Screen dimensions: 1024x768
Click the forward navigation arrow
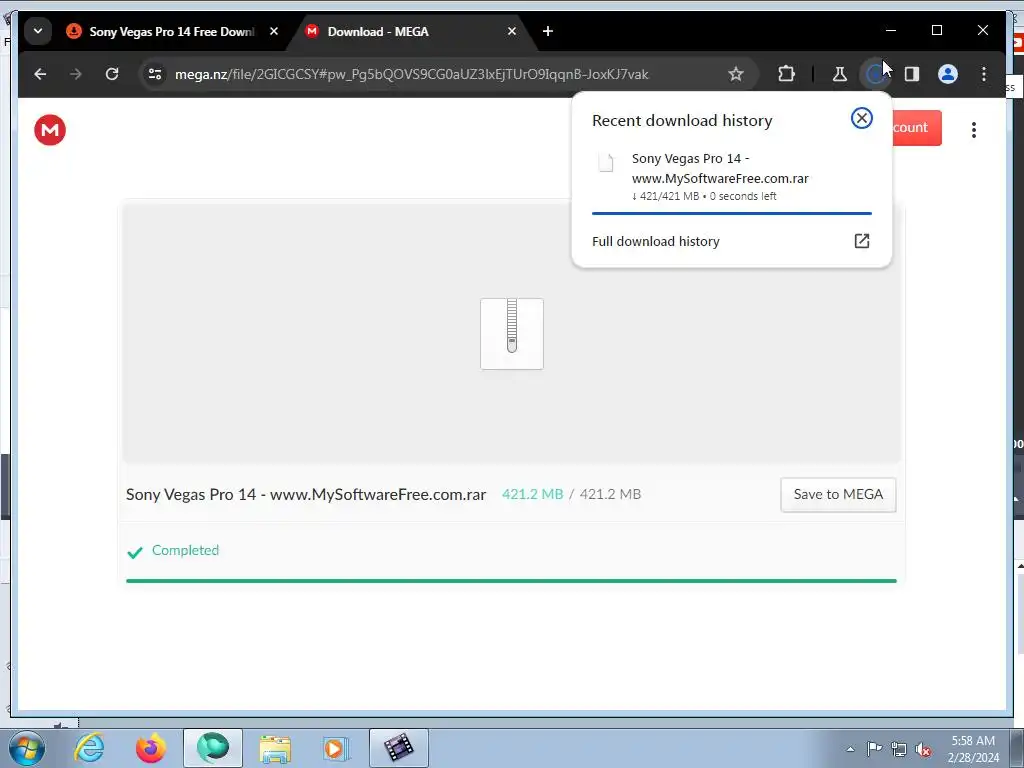point(76,74)
